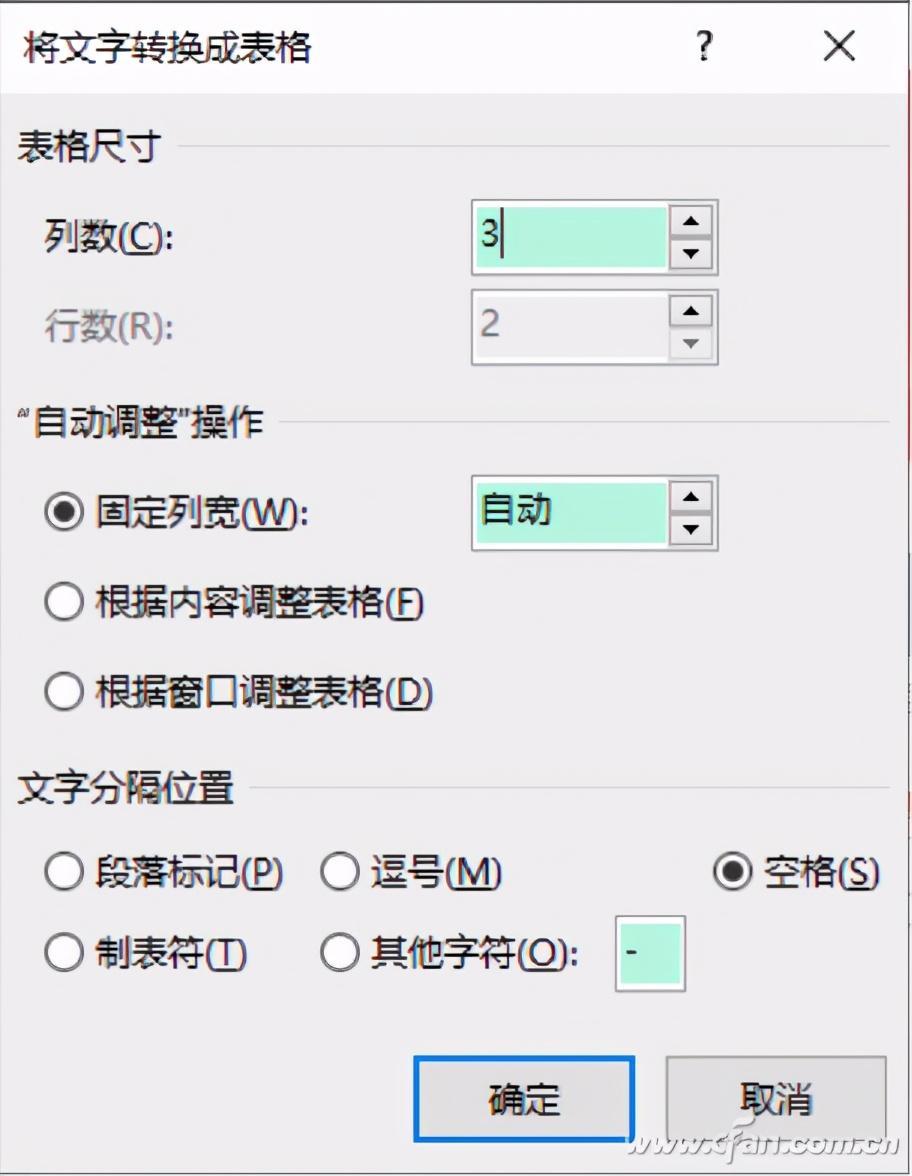912x1176 pixels.
Task: Choose 制表符 as text separator
Action: [64, 954]
